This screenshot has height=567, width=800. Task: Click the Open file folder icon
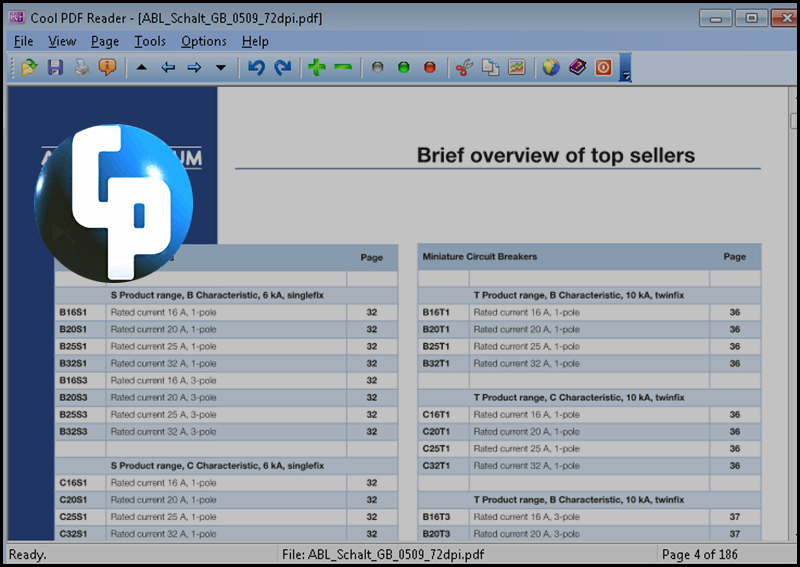click(29, 67)
